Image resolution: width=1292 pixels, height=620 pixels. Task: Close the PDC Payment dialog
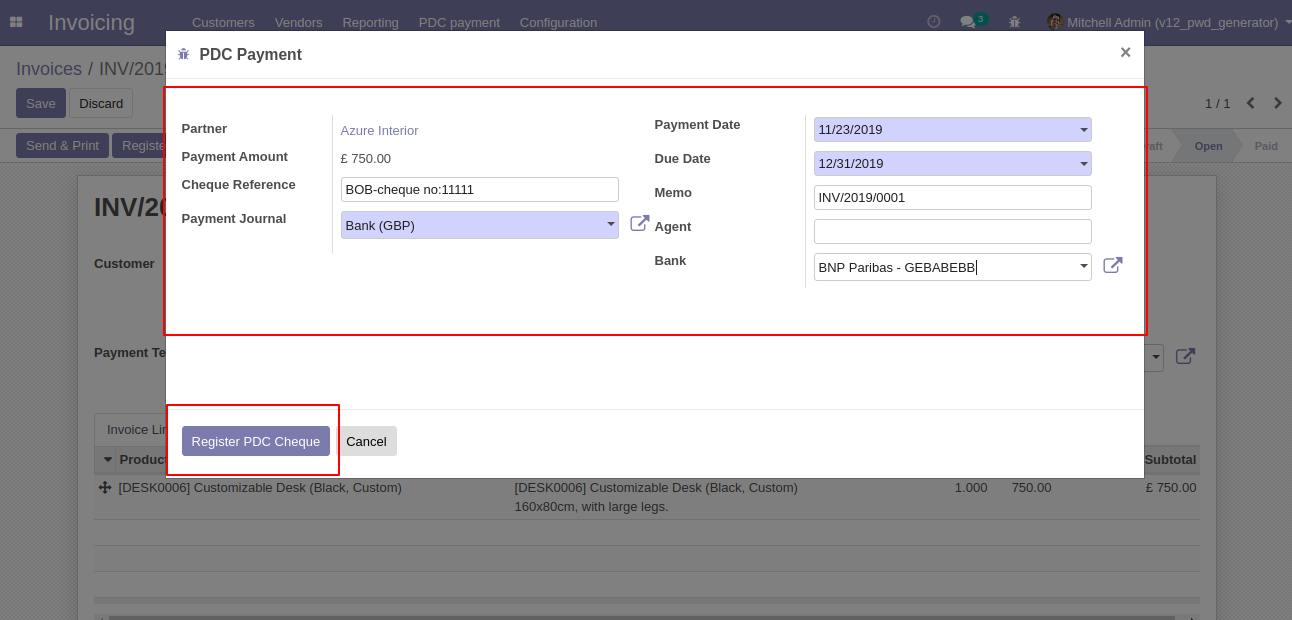[x=1125, y=53]
